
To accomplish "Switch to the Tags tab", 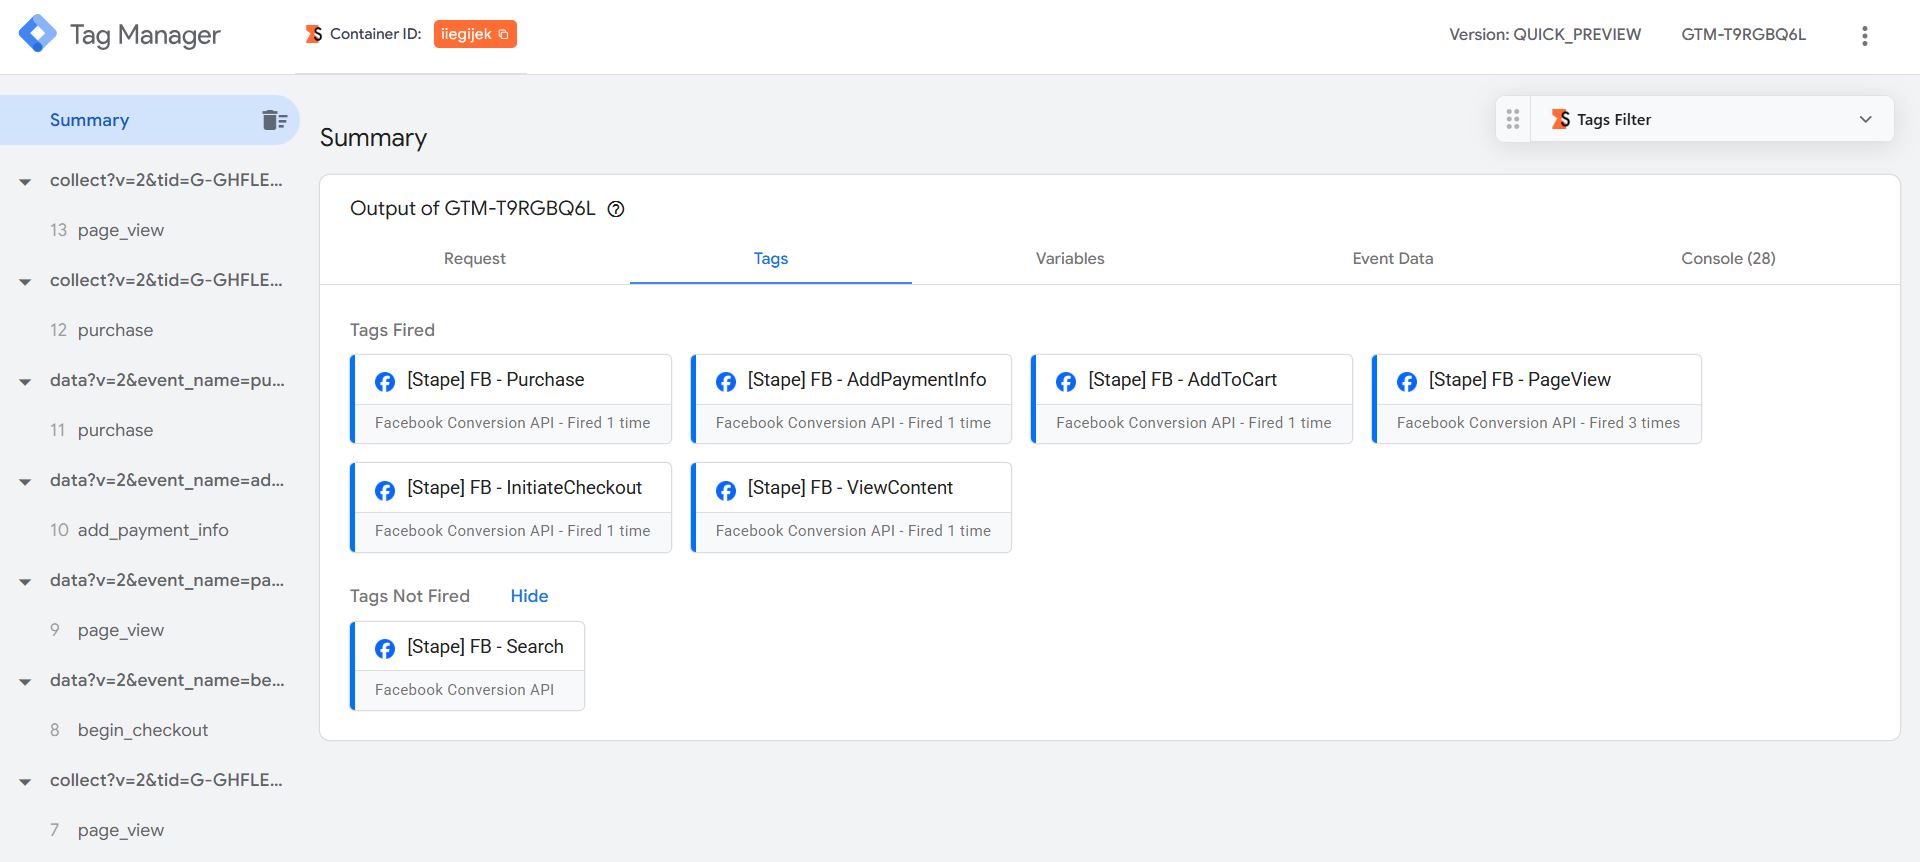I will click(771, 258).
